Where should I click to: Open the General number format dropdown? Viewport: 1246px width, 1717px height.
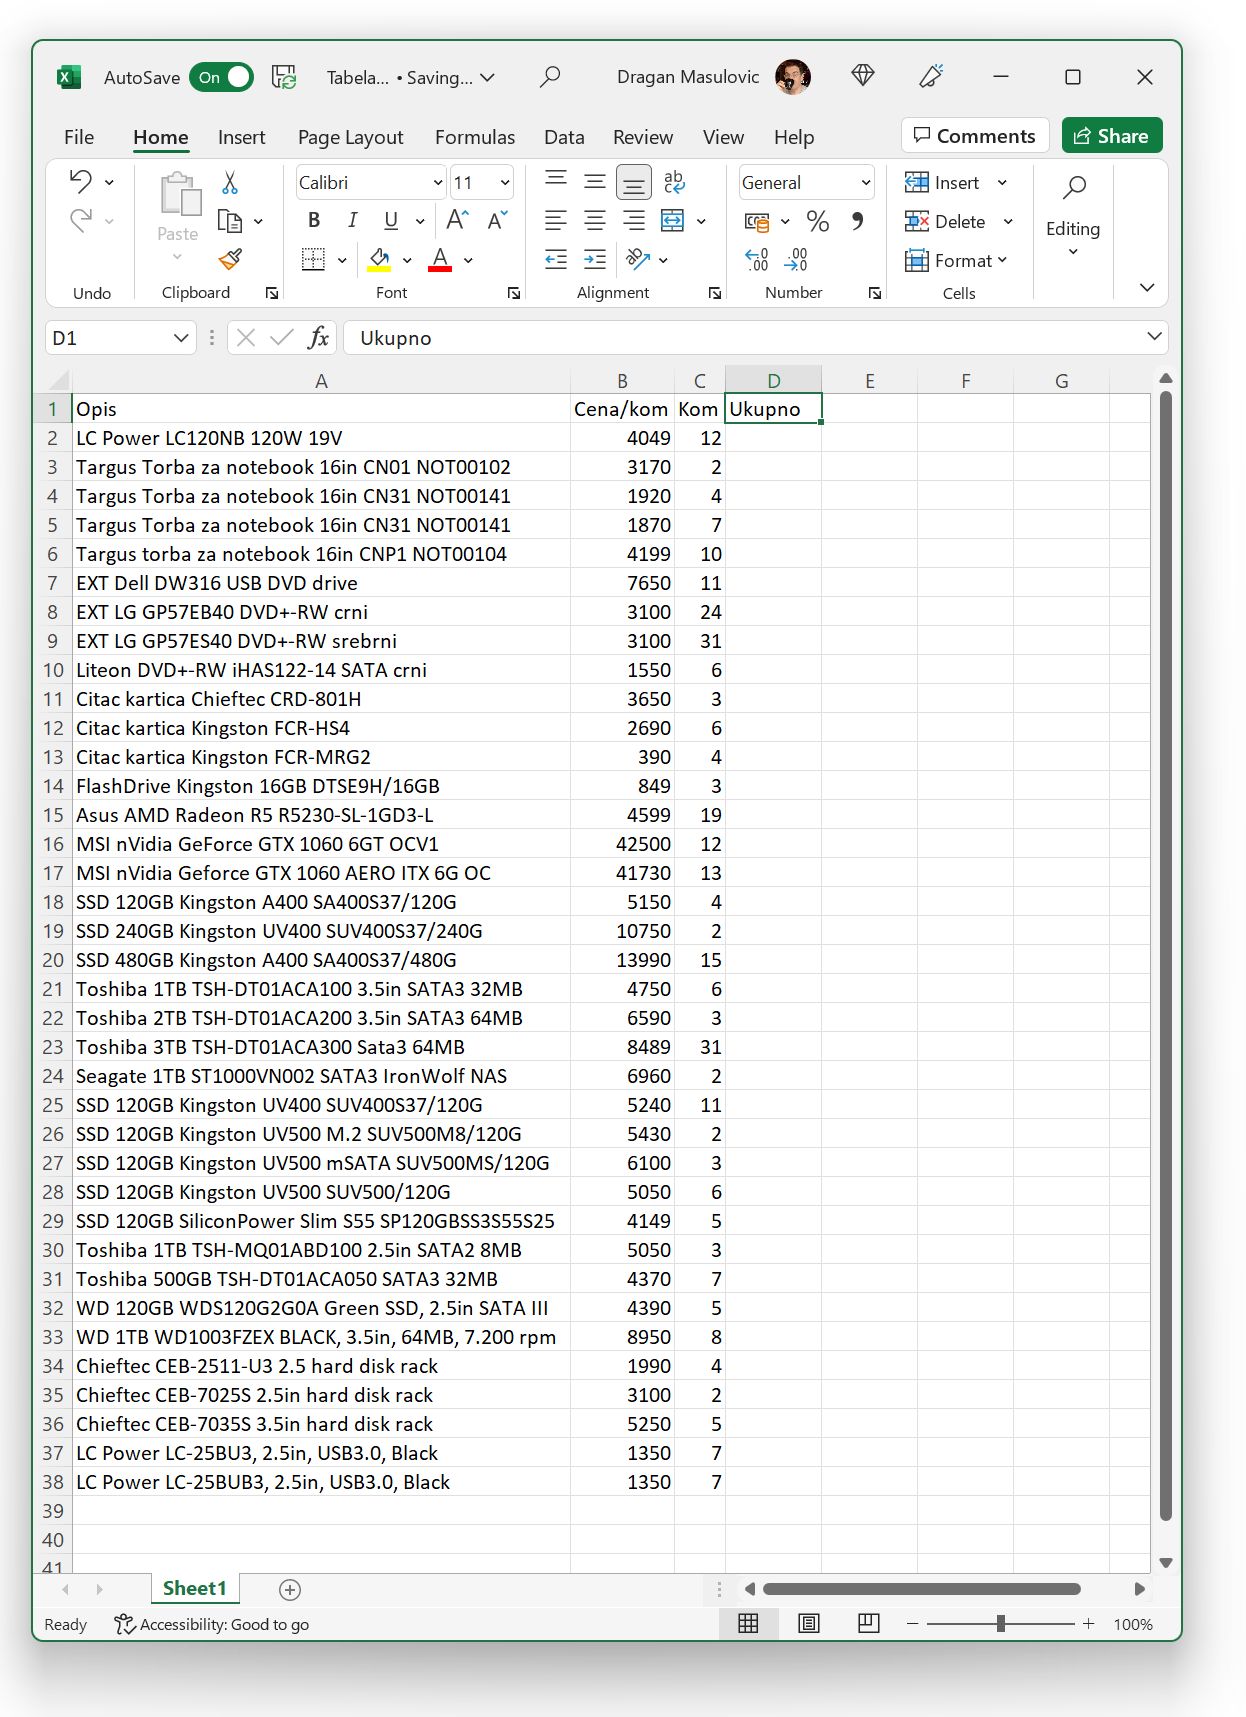[x=865, y=183]
